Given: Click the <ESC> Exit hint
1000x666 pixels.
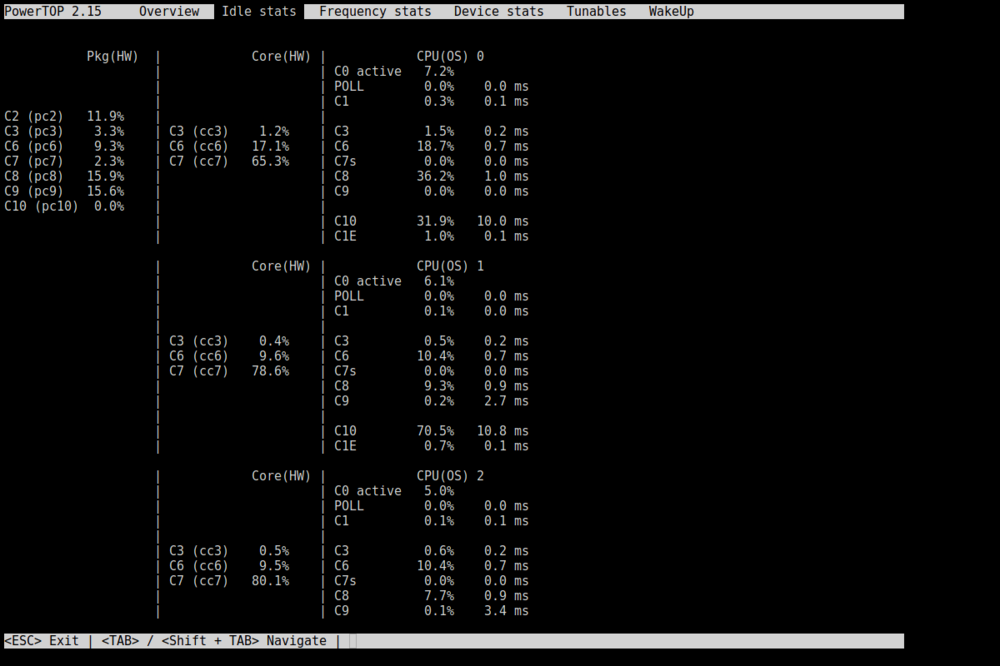Looking at the screenshot, I should pos(41,640).
